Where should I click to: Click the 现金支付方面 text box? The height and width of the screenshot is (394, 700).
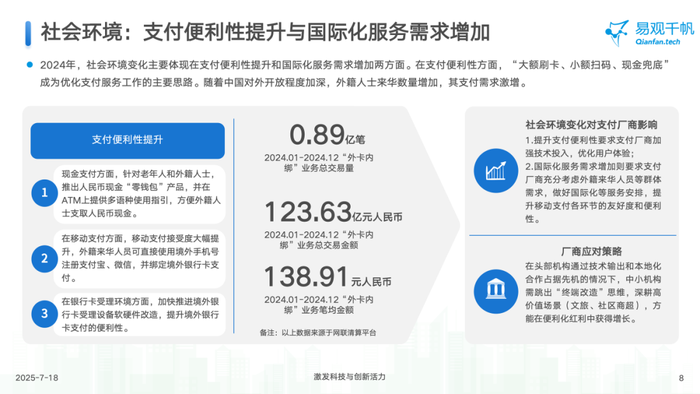[139, 194]
